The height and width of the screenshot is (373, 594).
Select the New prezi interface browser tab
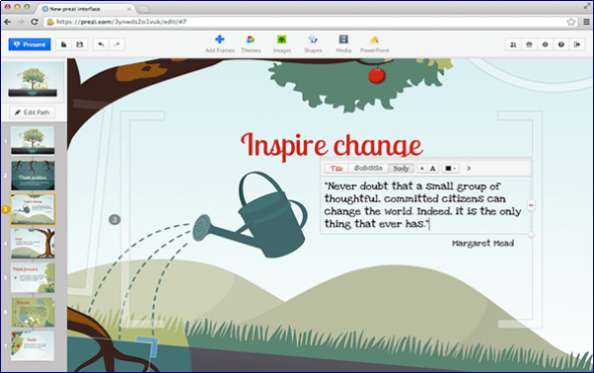(x=86, y=9)
